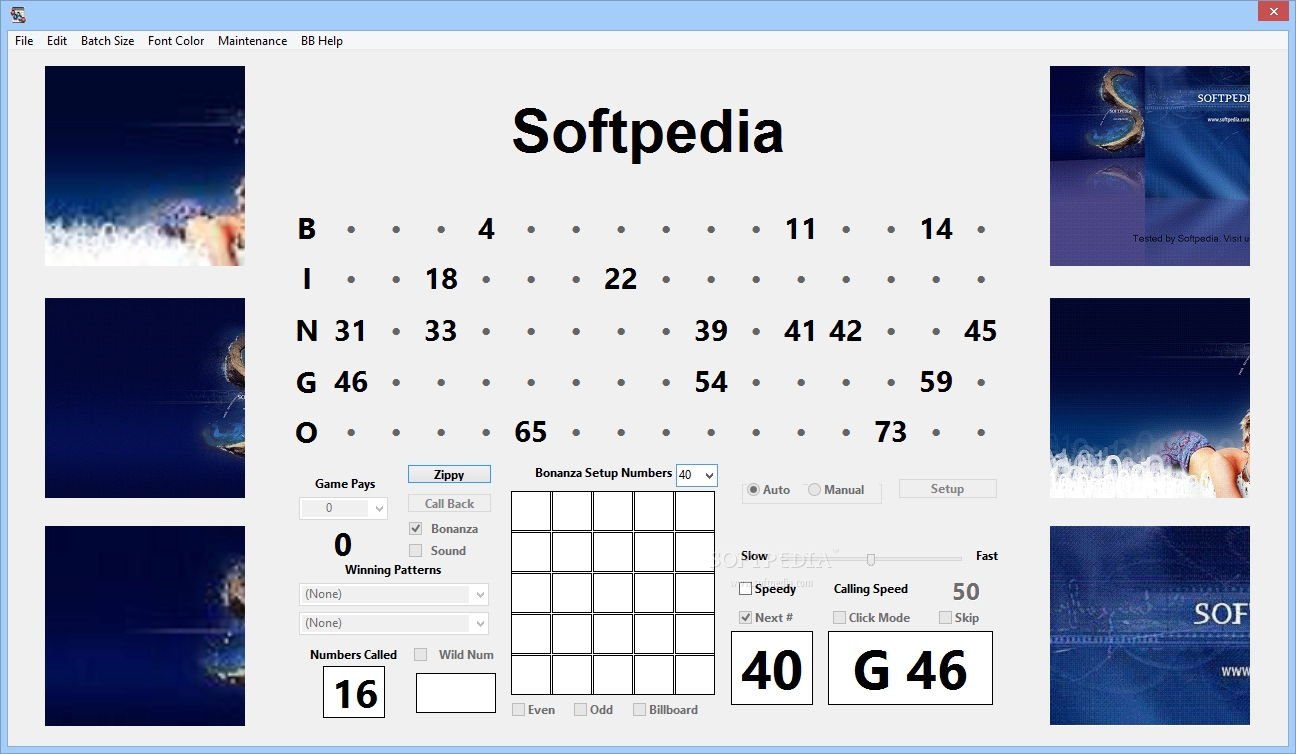Click number 42 in the N row
1296x754 pixels.
click(846, 331)
